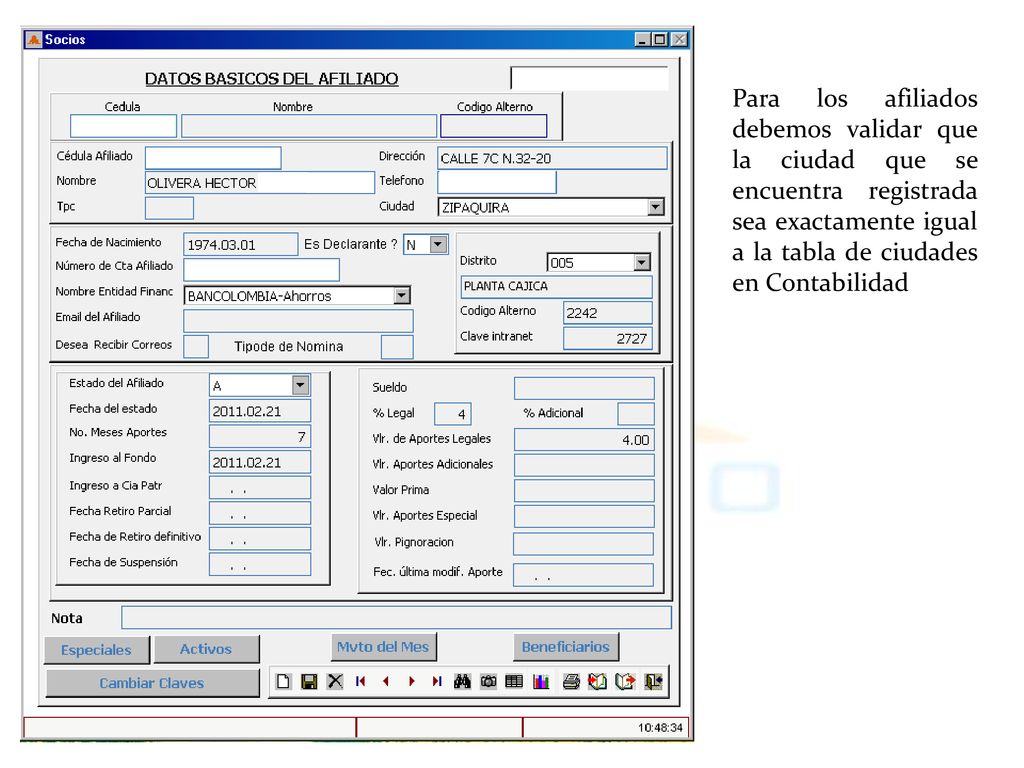The height and width of the screenshot is (768, 1024).
Task: Open Mvto del Mes
Action: [x=383, y=647]
